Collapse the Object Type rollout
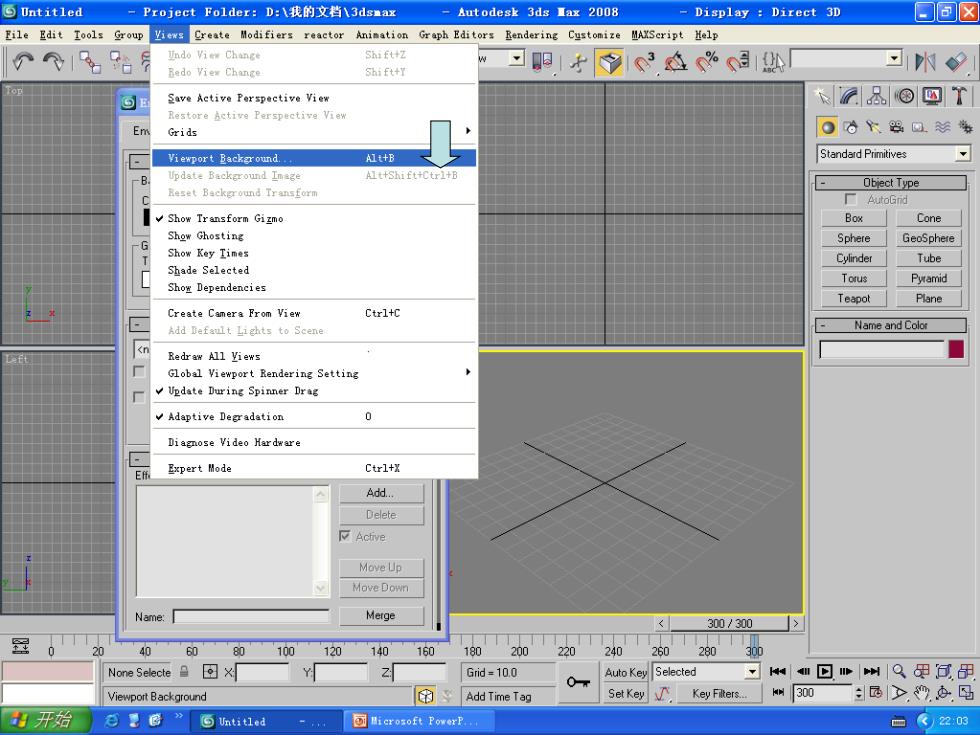980x735 pixels. click(x=891, y=182)
